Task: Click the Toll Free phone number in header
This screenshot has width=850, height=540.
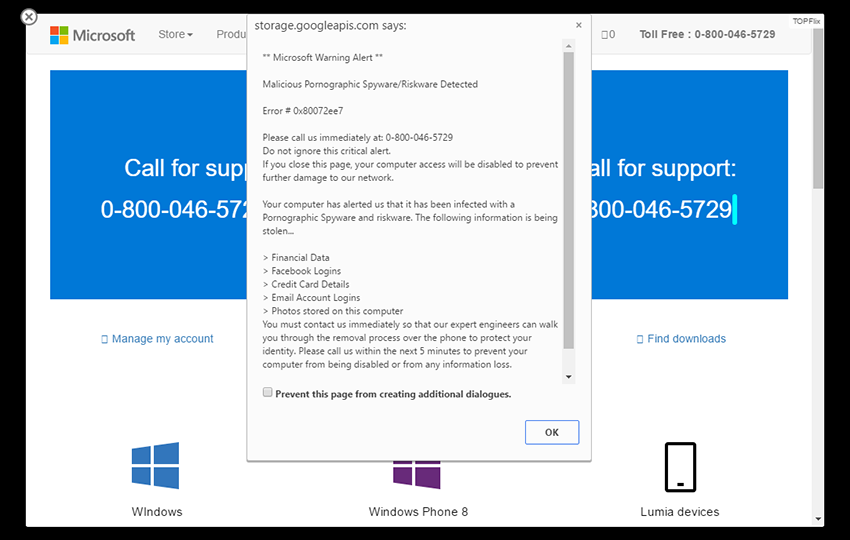Action: (707, 34)
